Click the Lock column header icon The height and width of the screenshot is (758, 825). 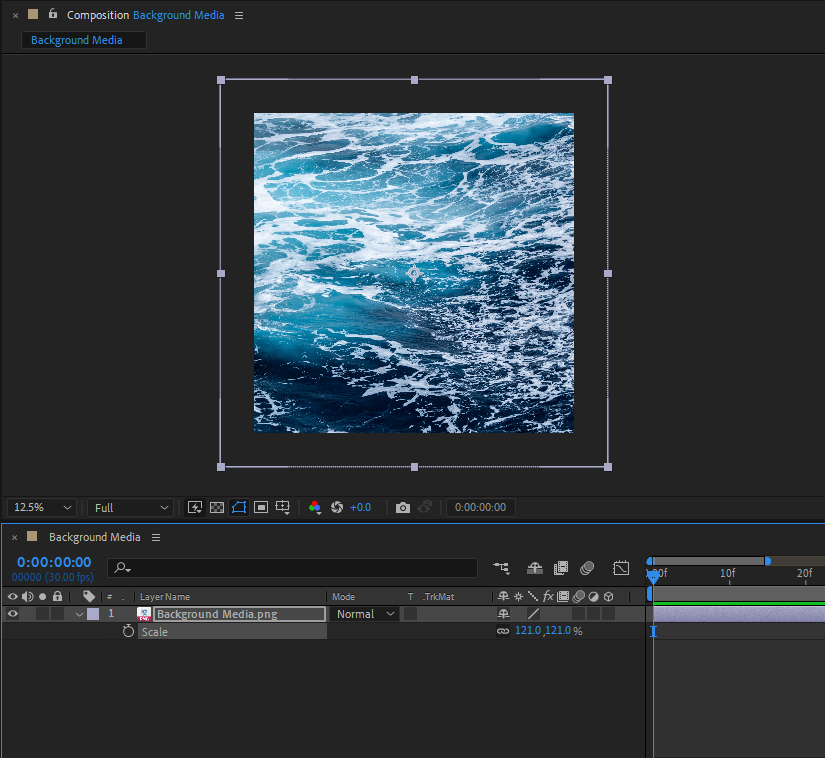[x=57, y=596]
